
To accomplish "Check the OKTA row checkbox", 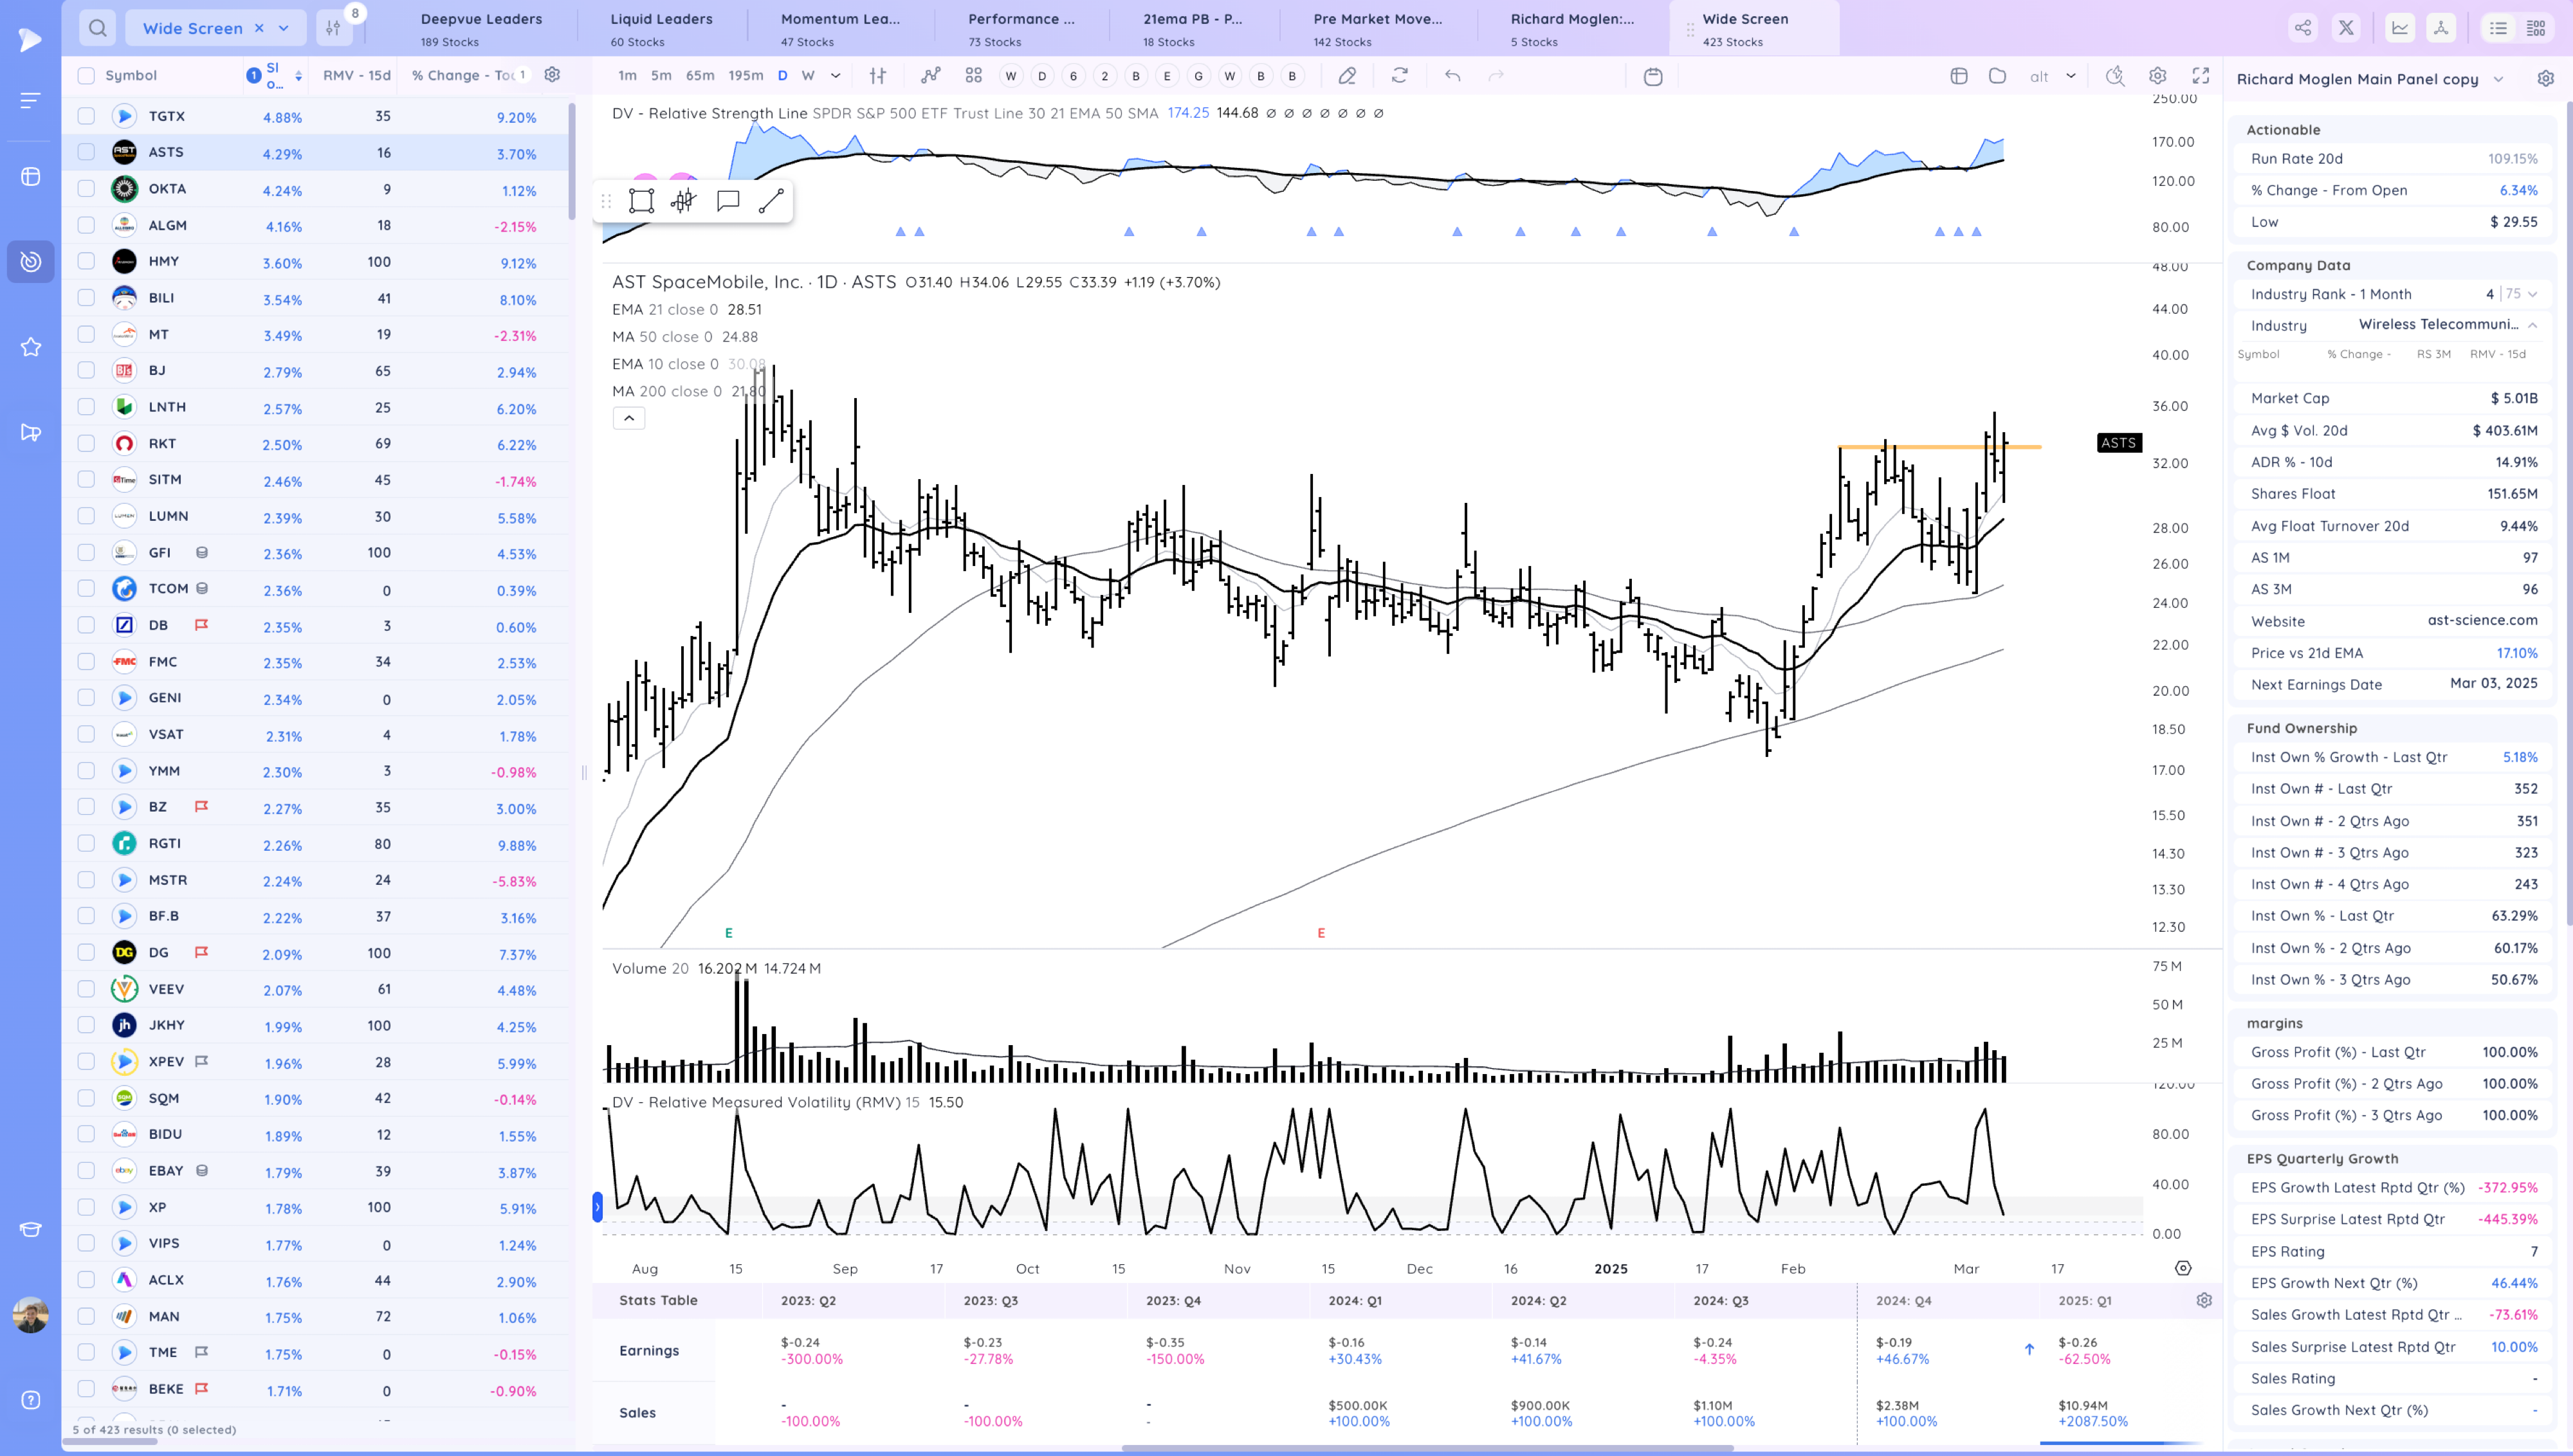I will tap(86, 188).
